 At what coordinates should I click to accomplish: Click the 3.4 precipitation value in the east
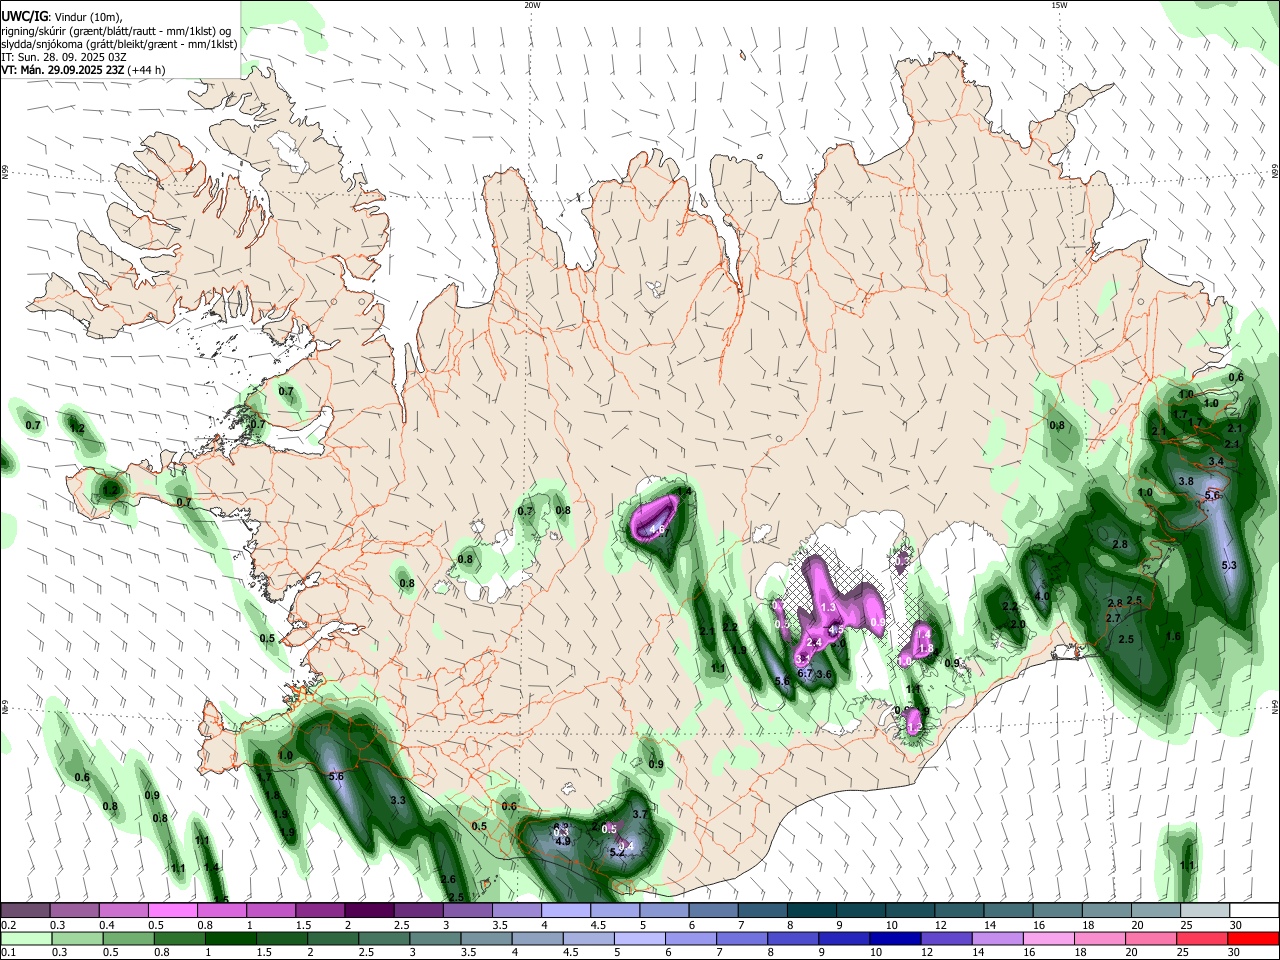tap(1216, 461)
